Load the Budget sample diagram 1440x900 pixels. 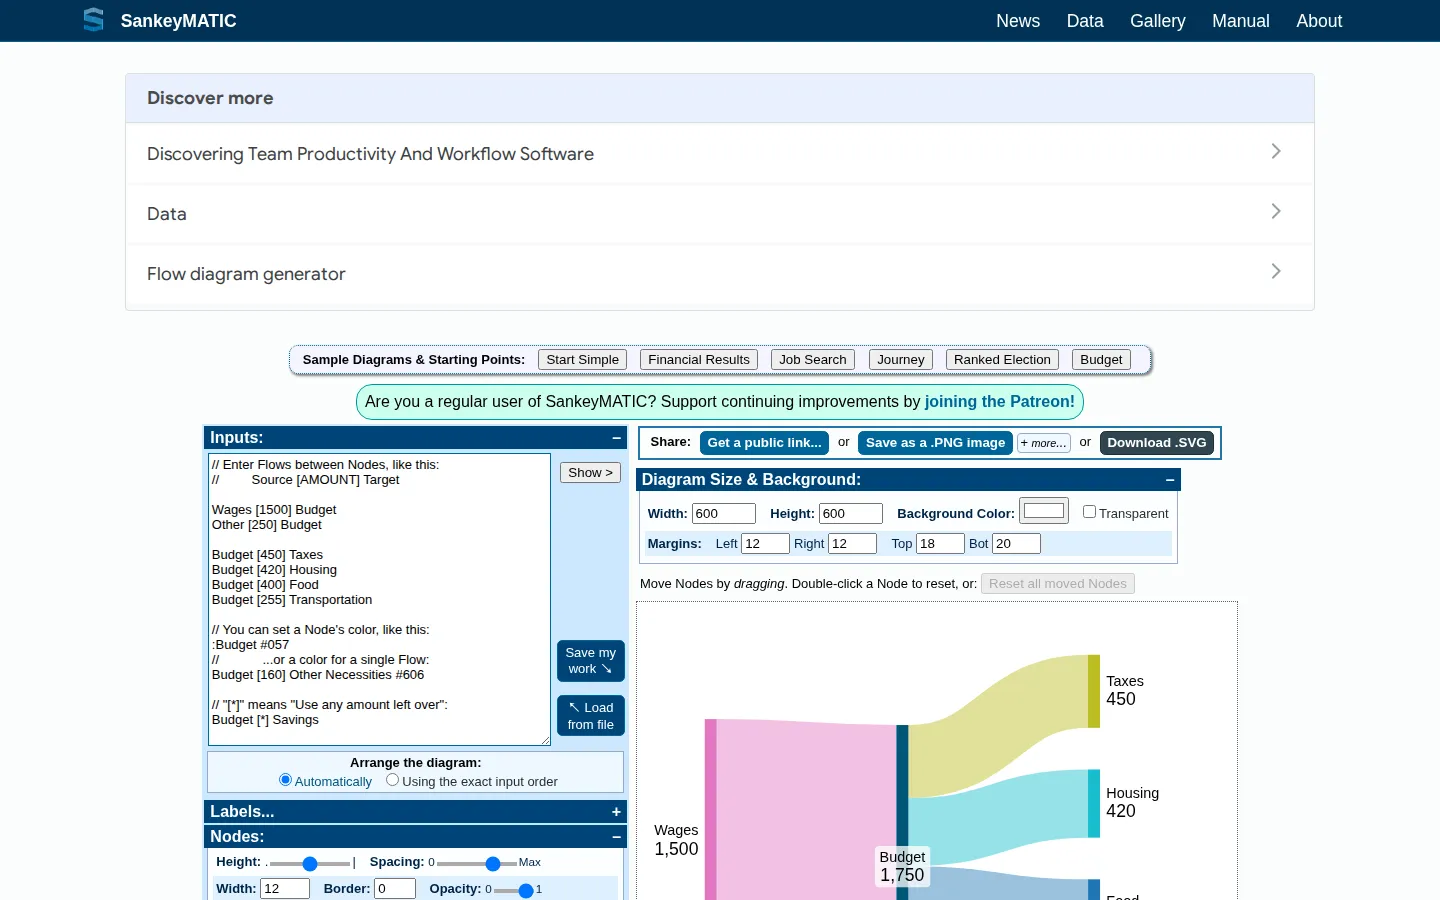[x=1101, y=360]
